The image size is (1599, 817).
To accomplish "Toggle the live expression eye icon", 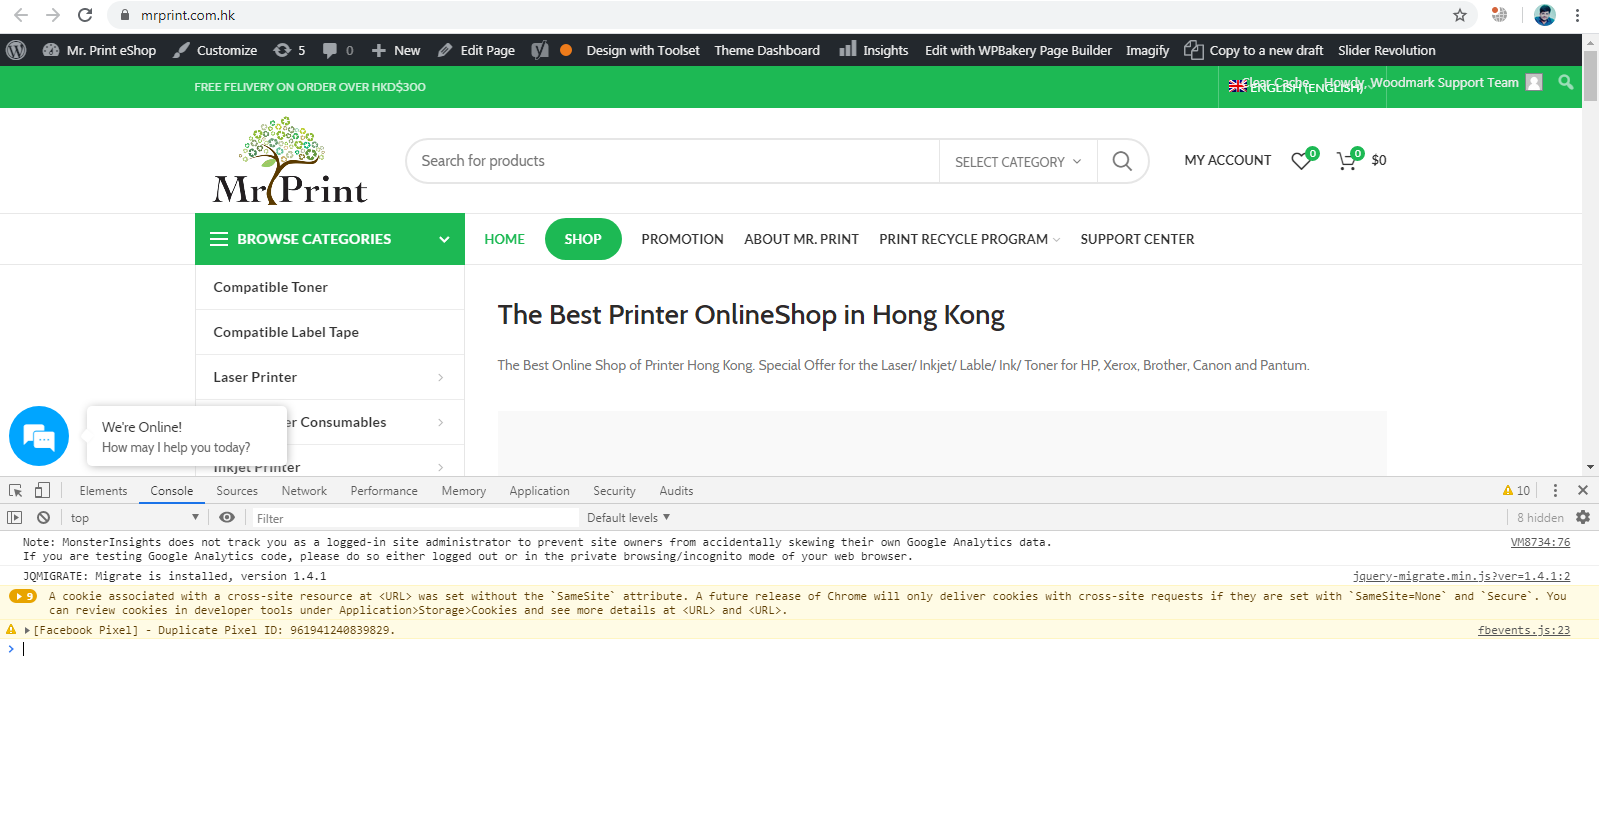I will (227, 517).
